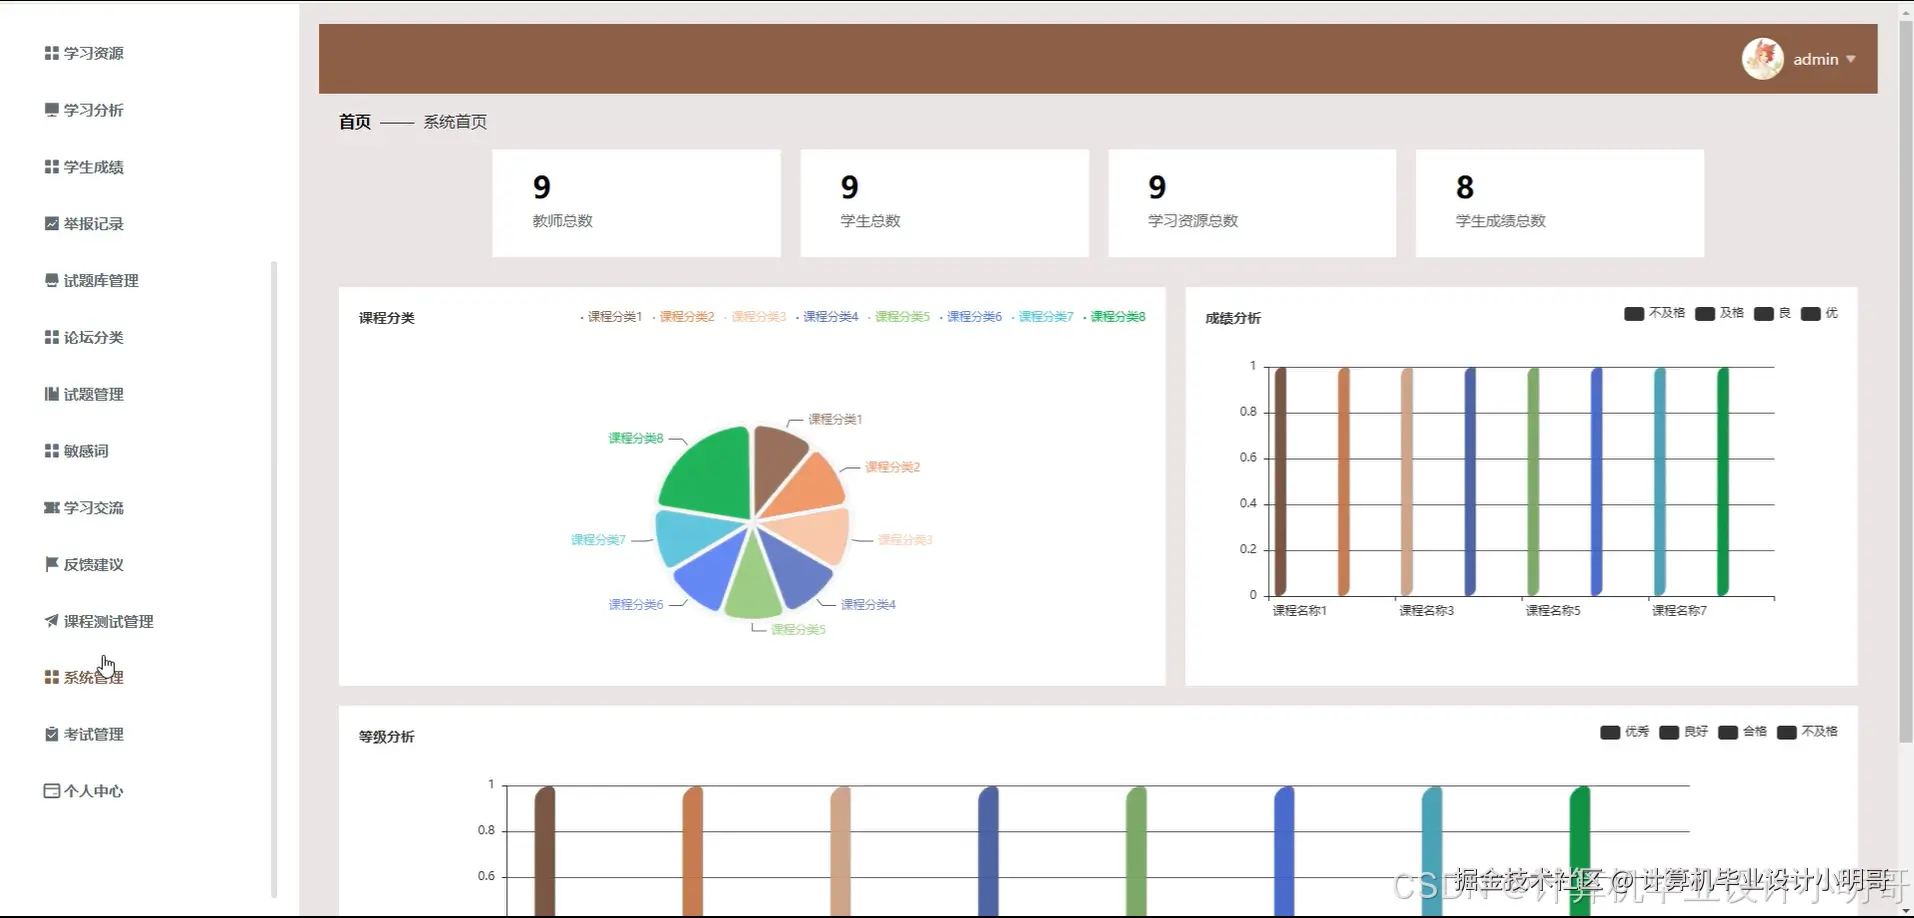Image resolution: width=1914 pixels, height=918 pixels.
Task: Click the 首页 breadcrumb link
Action: 355,122
